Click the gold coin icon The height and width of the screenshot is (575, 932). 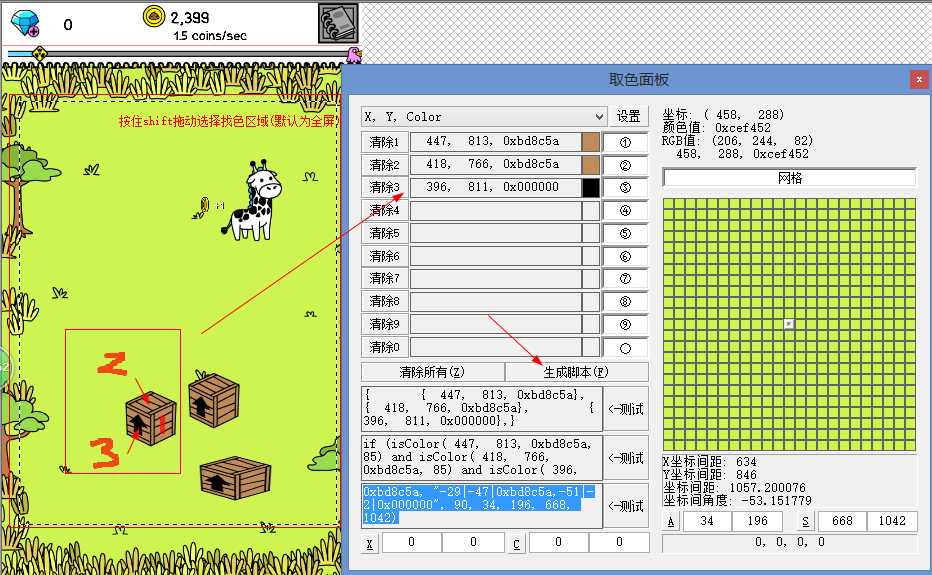coord(154,17)
